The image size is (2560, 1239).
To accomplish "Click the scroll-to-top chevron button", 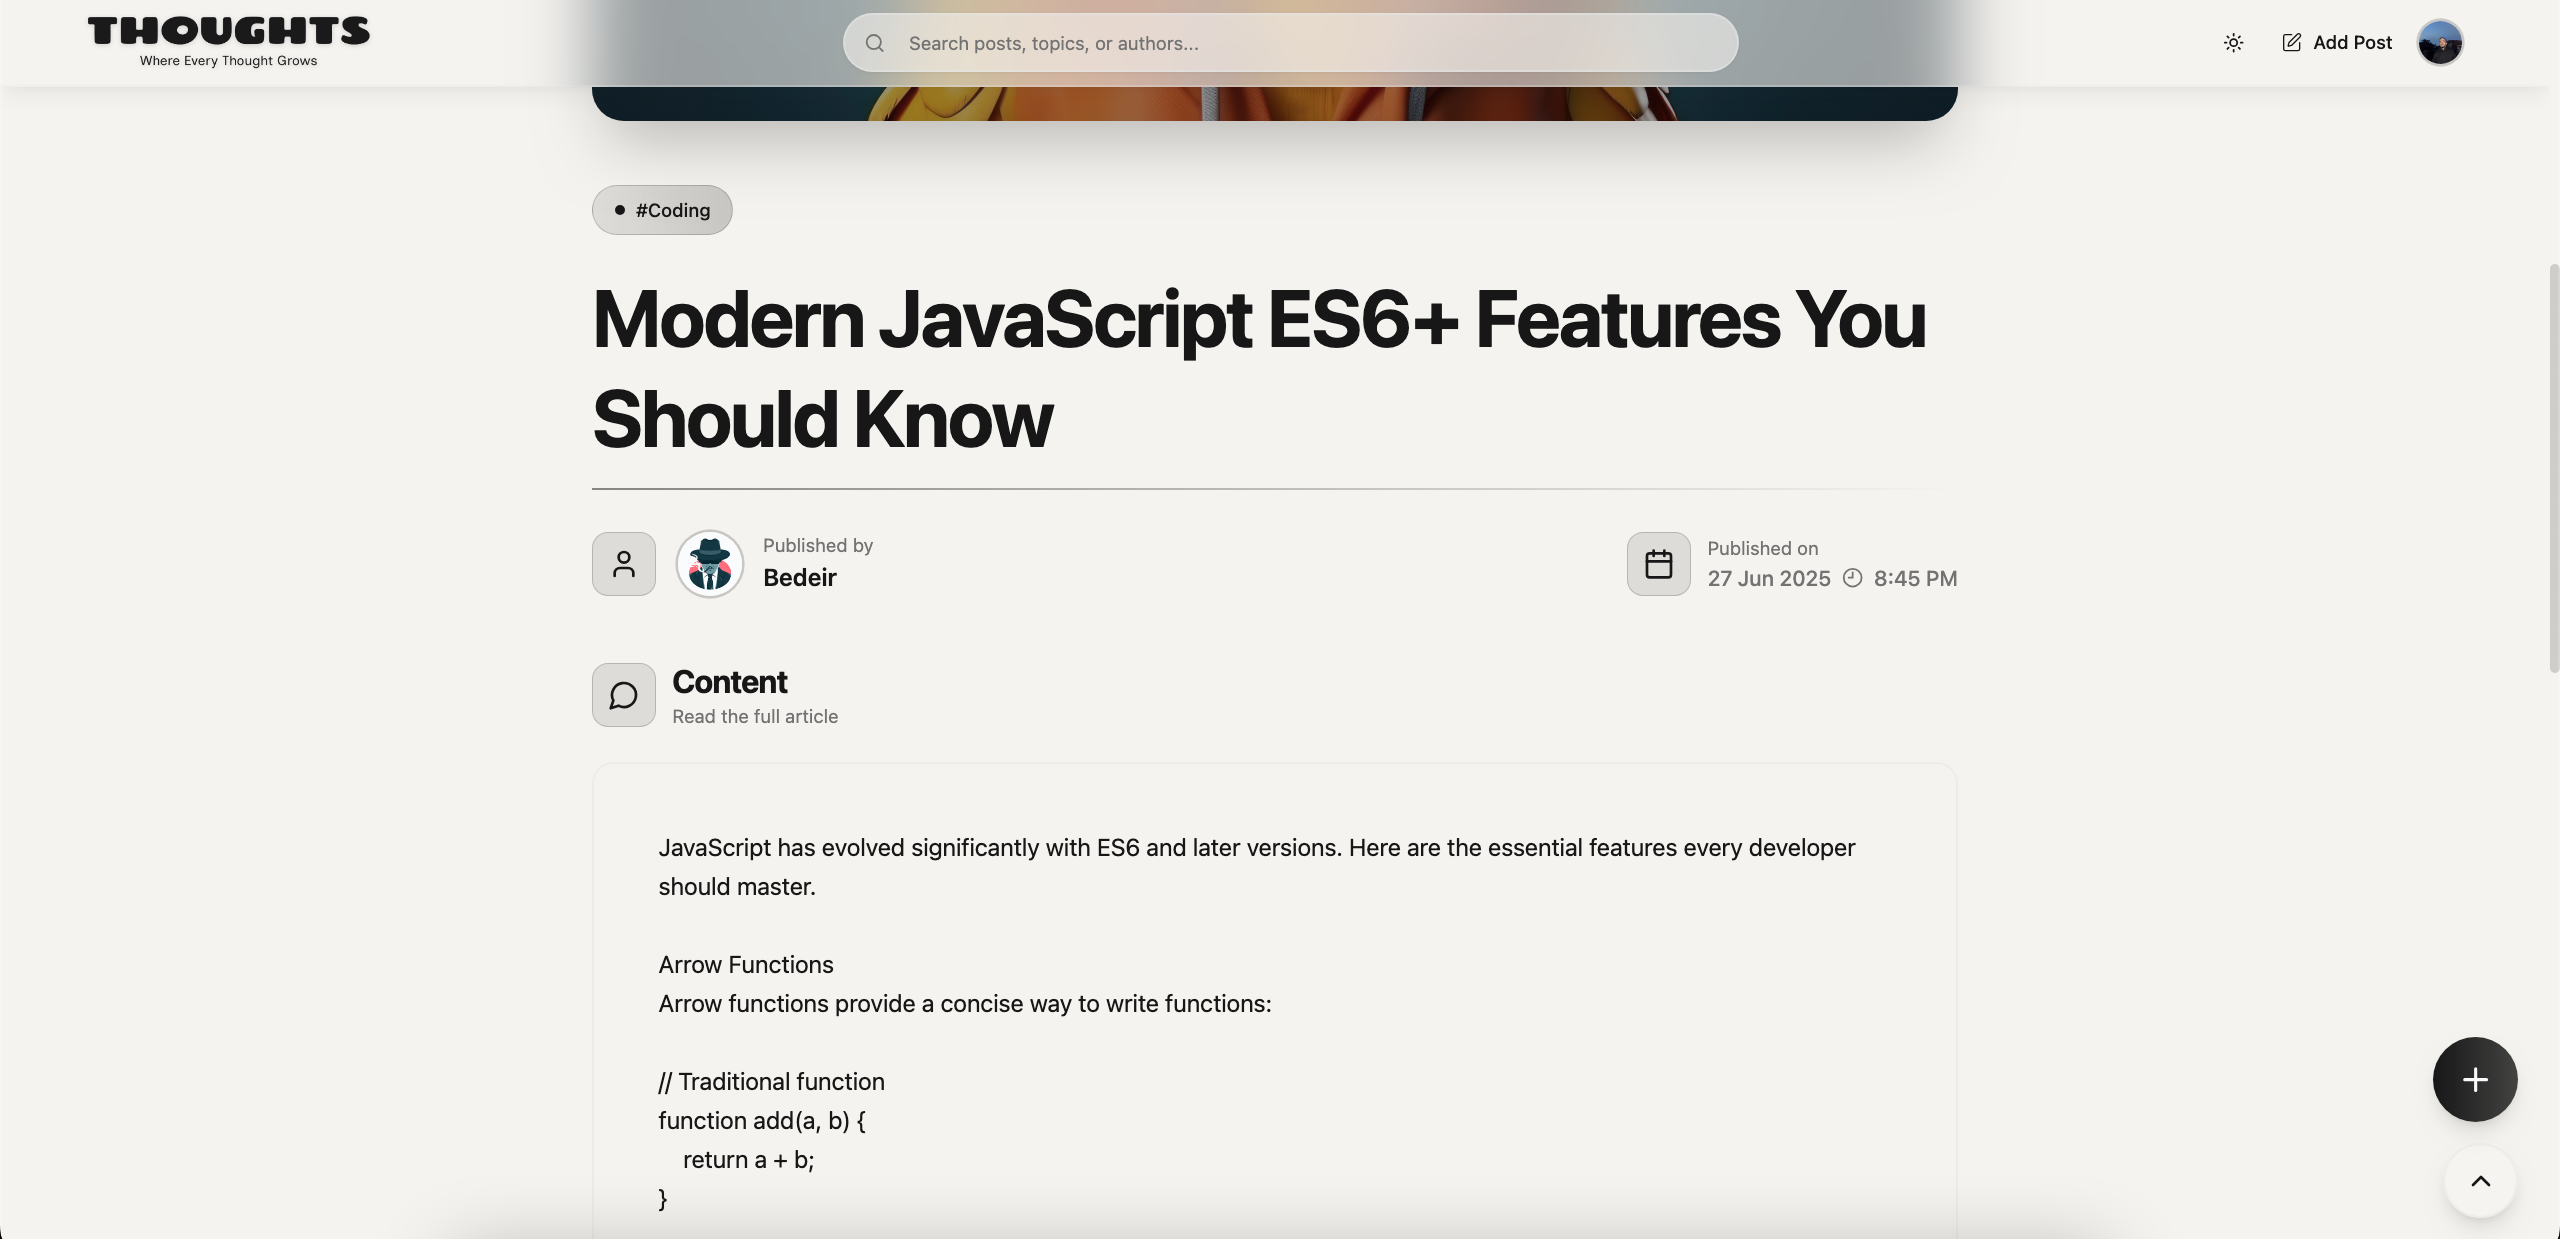I will coord(2480,1182).
